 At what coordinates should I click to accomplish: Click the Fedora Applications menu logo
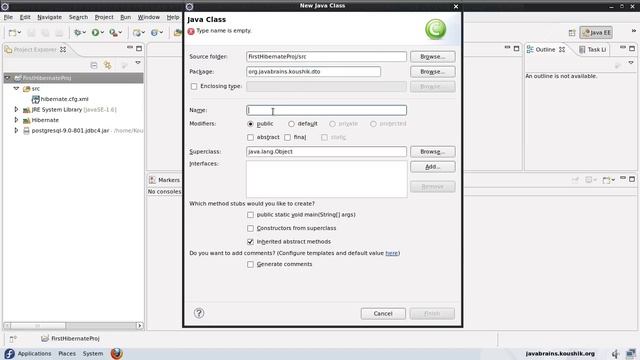(9, 353)
